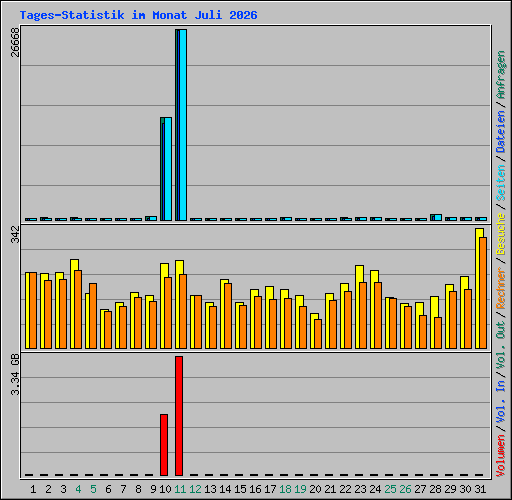The width and height of the screenshot is (512, 500).
Task: Click the chart title Tages-Statistik im Monat Juli 2026
Action: [138, 15]
